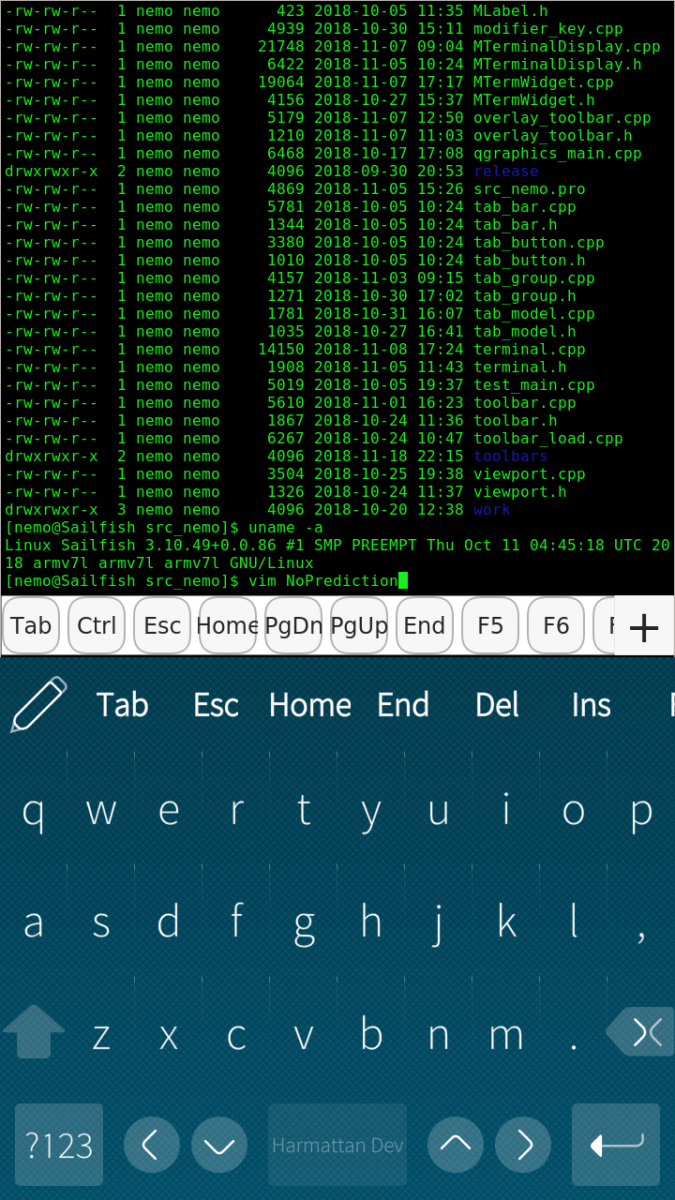675x1200 pixels.
Task: Tap the shift arrow key
Action: coord(34,1031)
